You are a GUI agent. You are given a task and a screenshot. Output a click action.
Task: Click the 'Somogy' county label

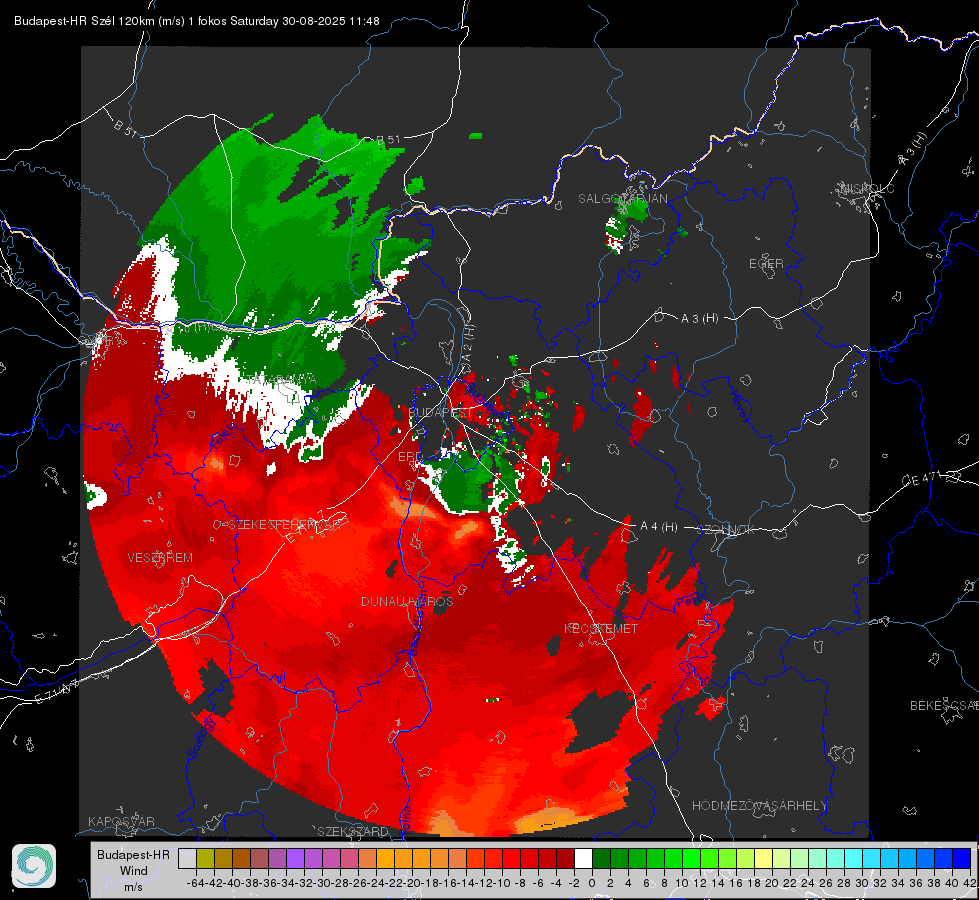tap(201, 738)
